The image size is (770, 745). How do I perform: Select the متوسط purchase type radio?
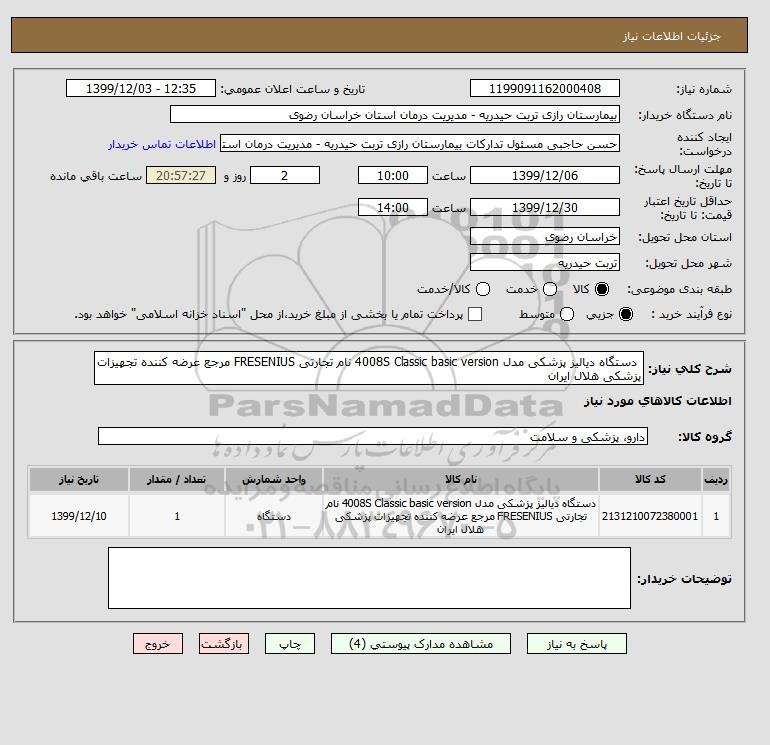point(567,314)
